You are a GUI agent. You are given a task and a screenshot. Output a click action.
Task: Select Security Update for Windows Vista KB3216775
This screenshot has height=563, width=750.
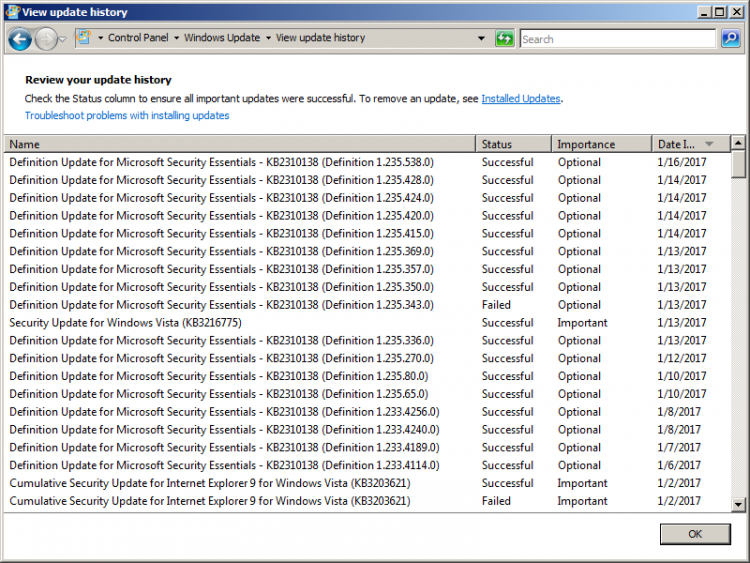(x=367, y=322)
